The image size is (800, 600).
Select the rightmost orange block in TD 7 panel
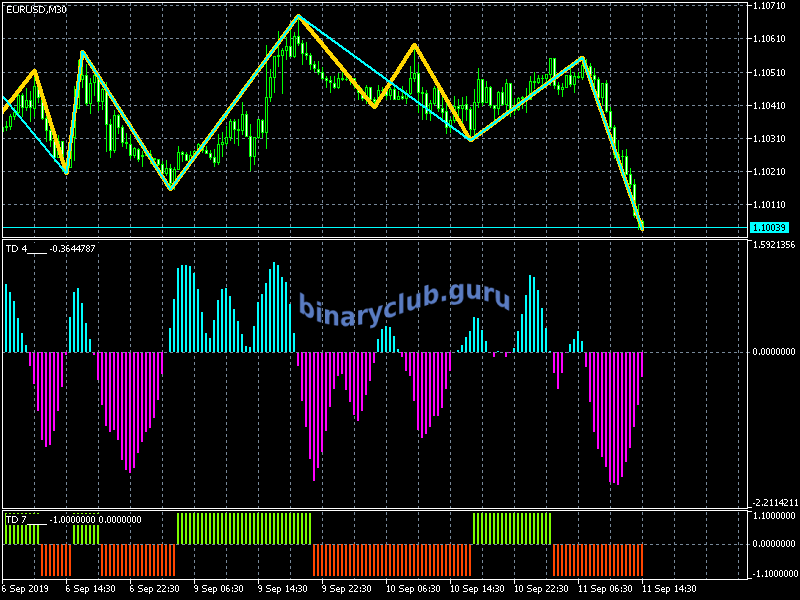tap(598, 559)
